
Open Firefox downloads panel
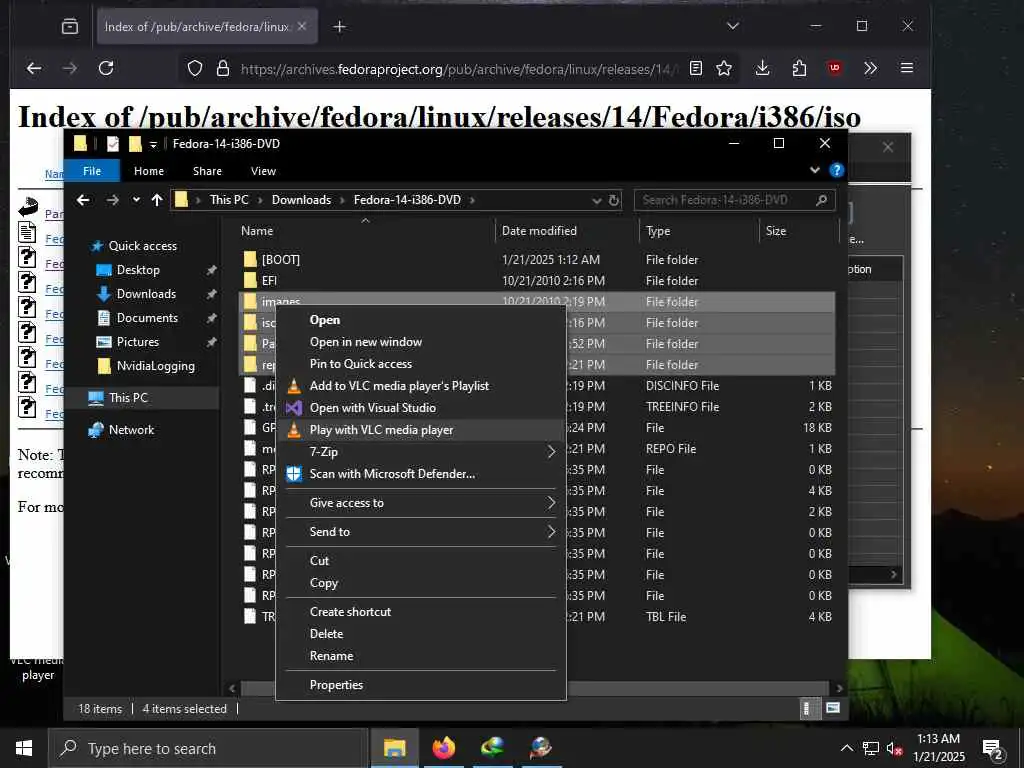click(762, 68)
